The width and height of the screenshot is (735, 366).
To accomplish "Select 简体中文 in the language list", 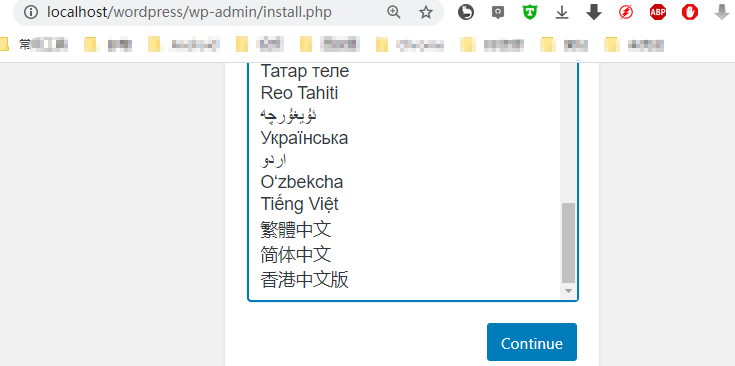I will click(x=296, y=254).
